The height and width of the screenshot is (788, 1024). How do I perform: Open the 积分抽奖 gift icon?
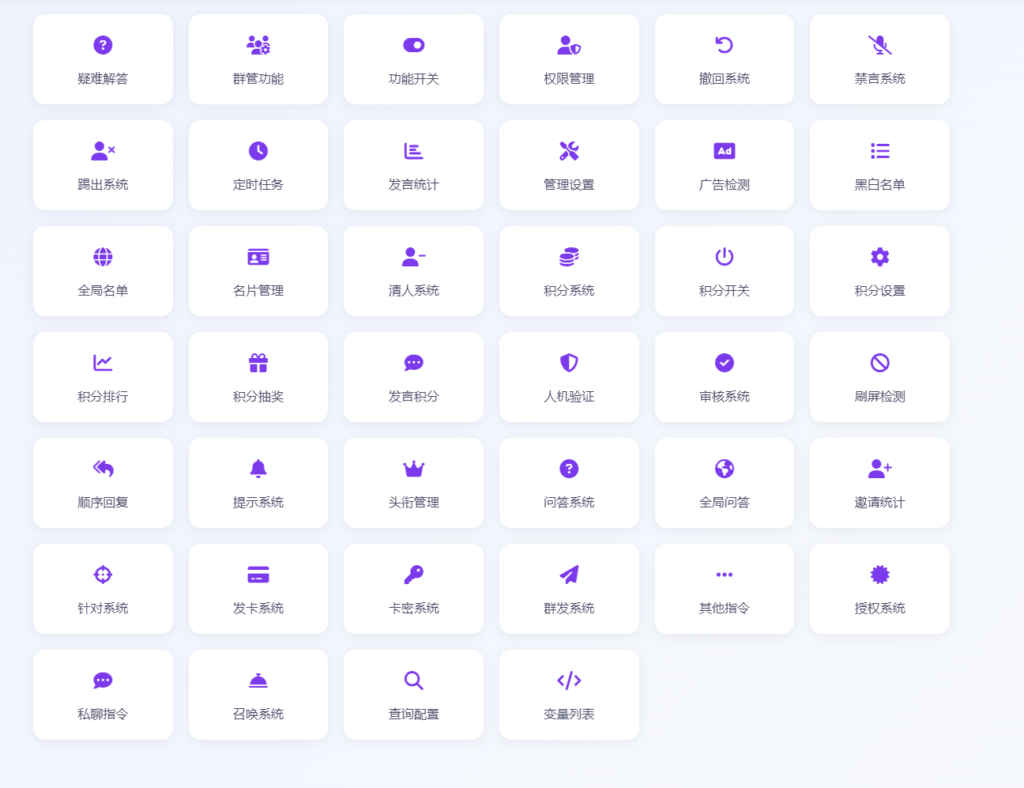pos(258,362)
